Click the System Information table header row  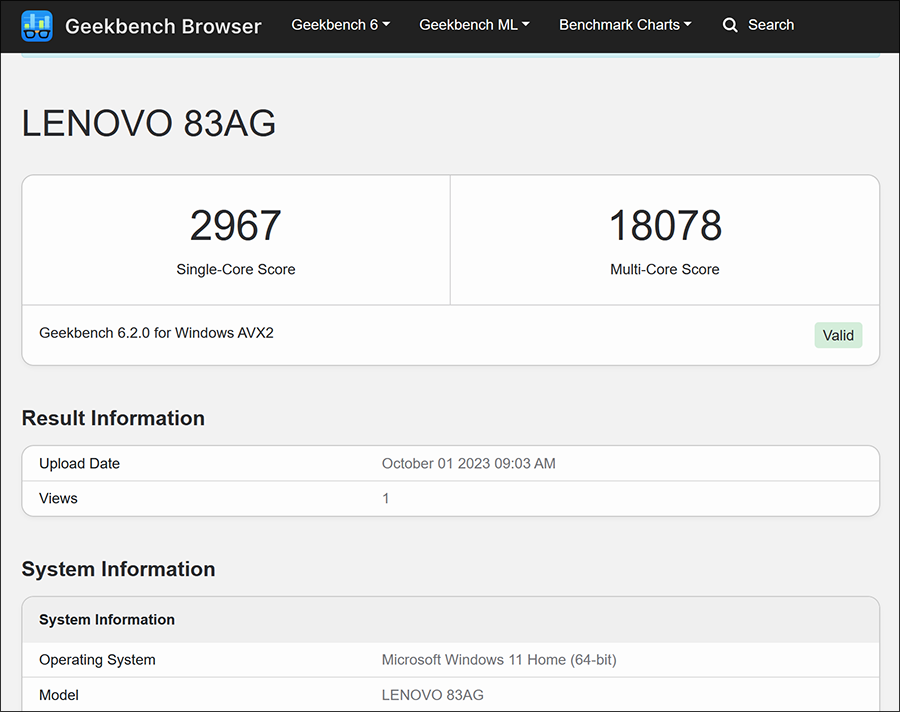(451, 620)
